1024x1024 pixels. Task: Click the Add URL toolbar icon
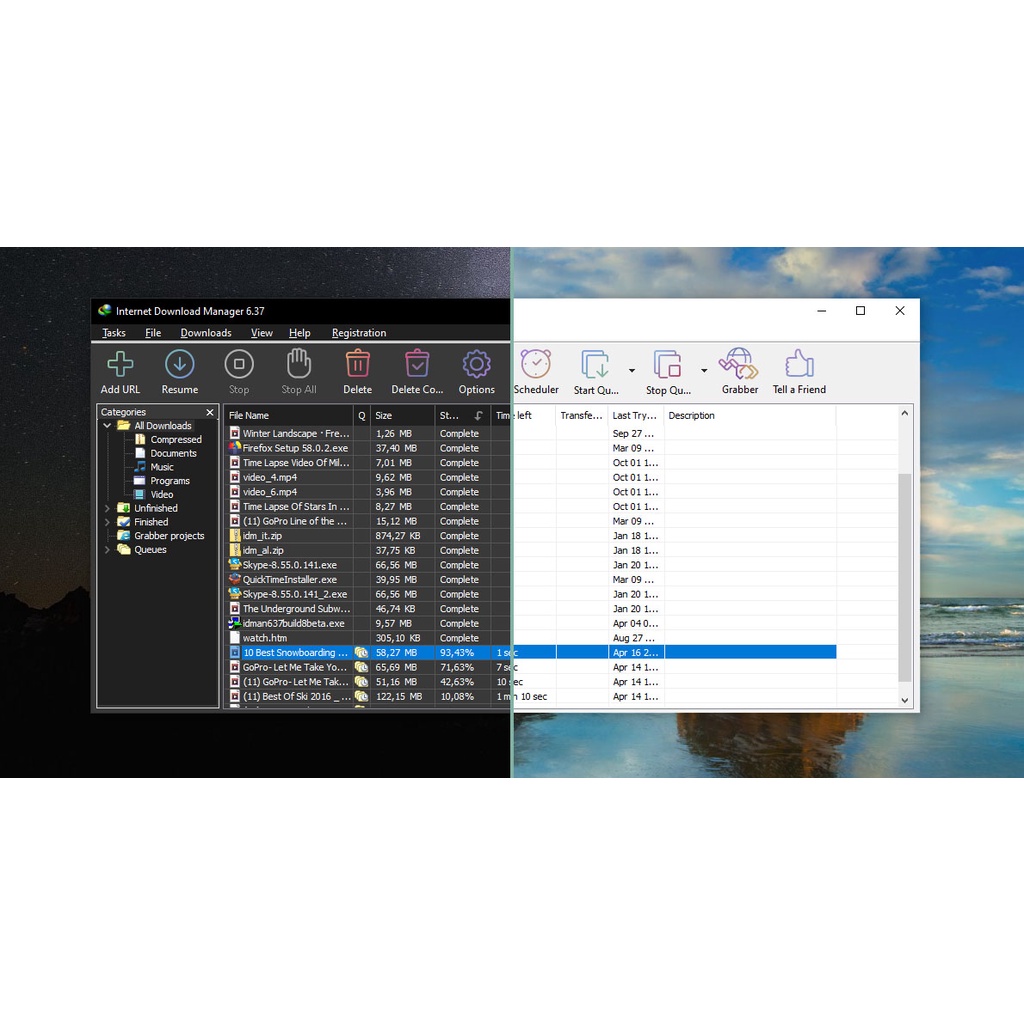120,364
